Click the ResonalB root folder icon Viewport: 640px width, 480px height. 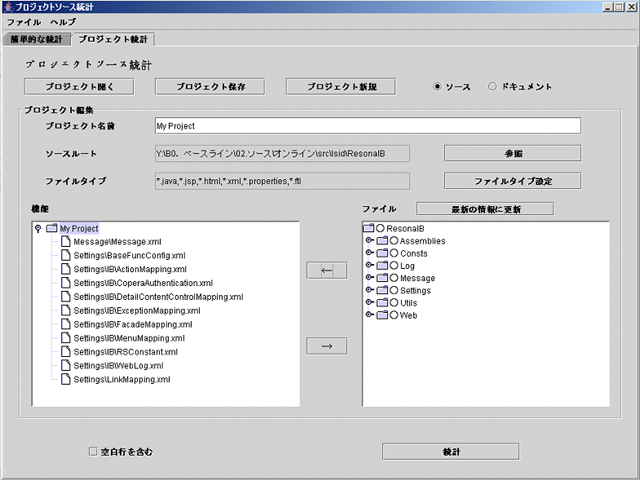click(x=369, y=229)
